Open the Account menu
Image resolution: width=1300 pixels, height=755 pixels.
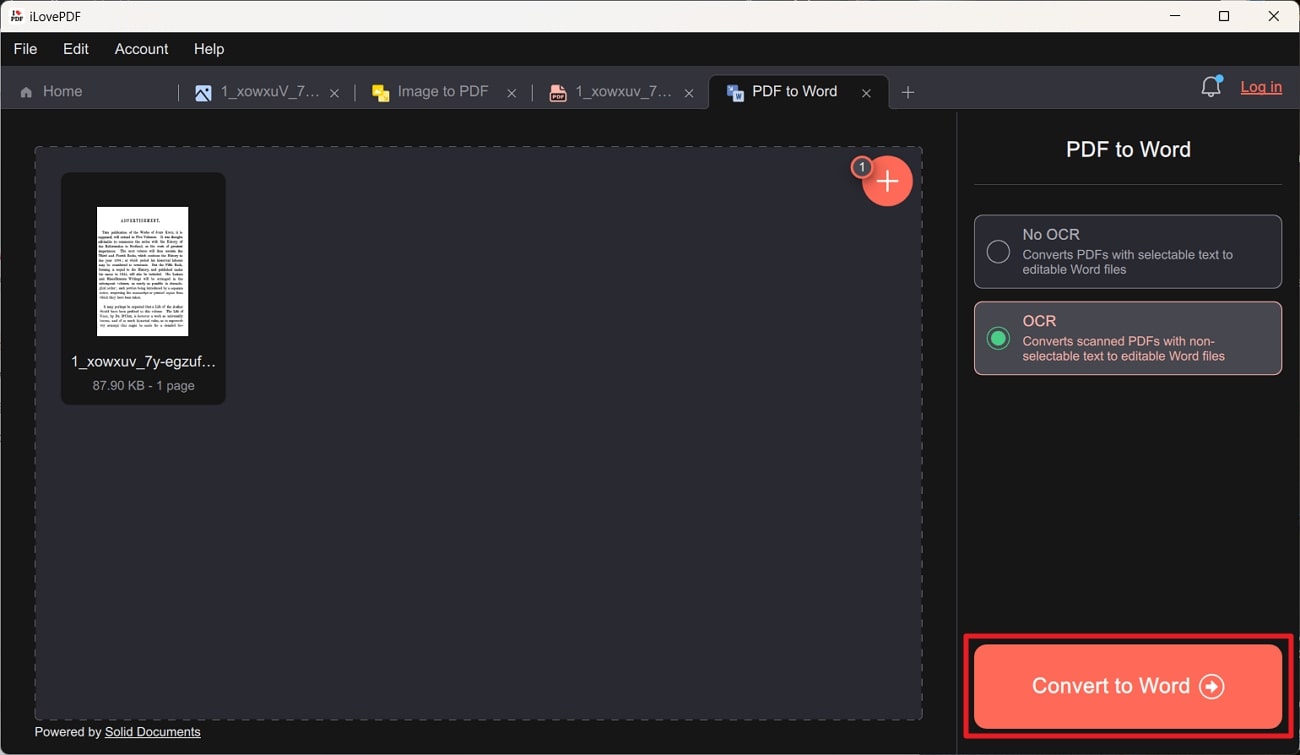(141, 49)
